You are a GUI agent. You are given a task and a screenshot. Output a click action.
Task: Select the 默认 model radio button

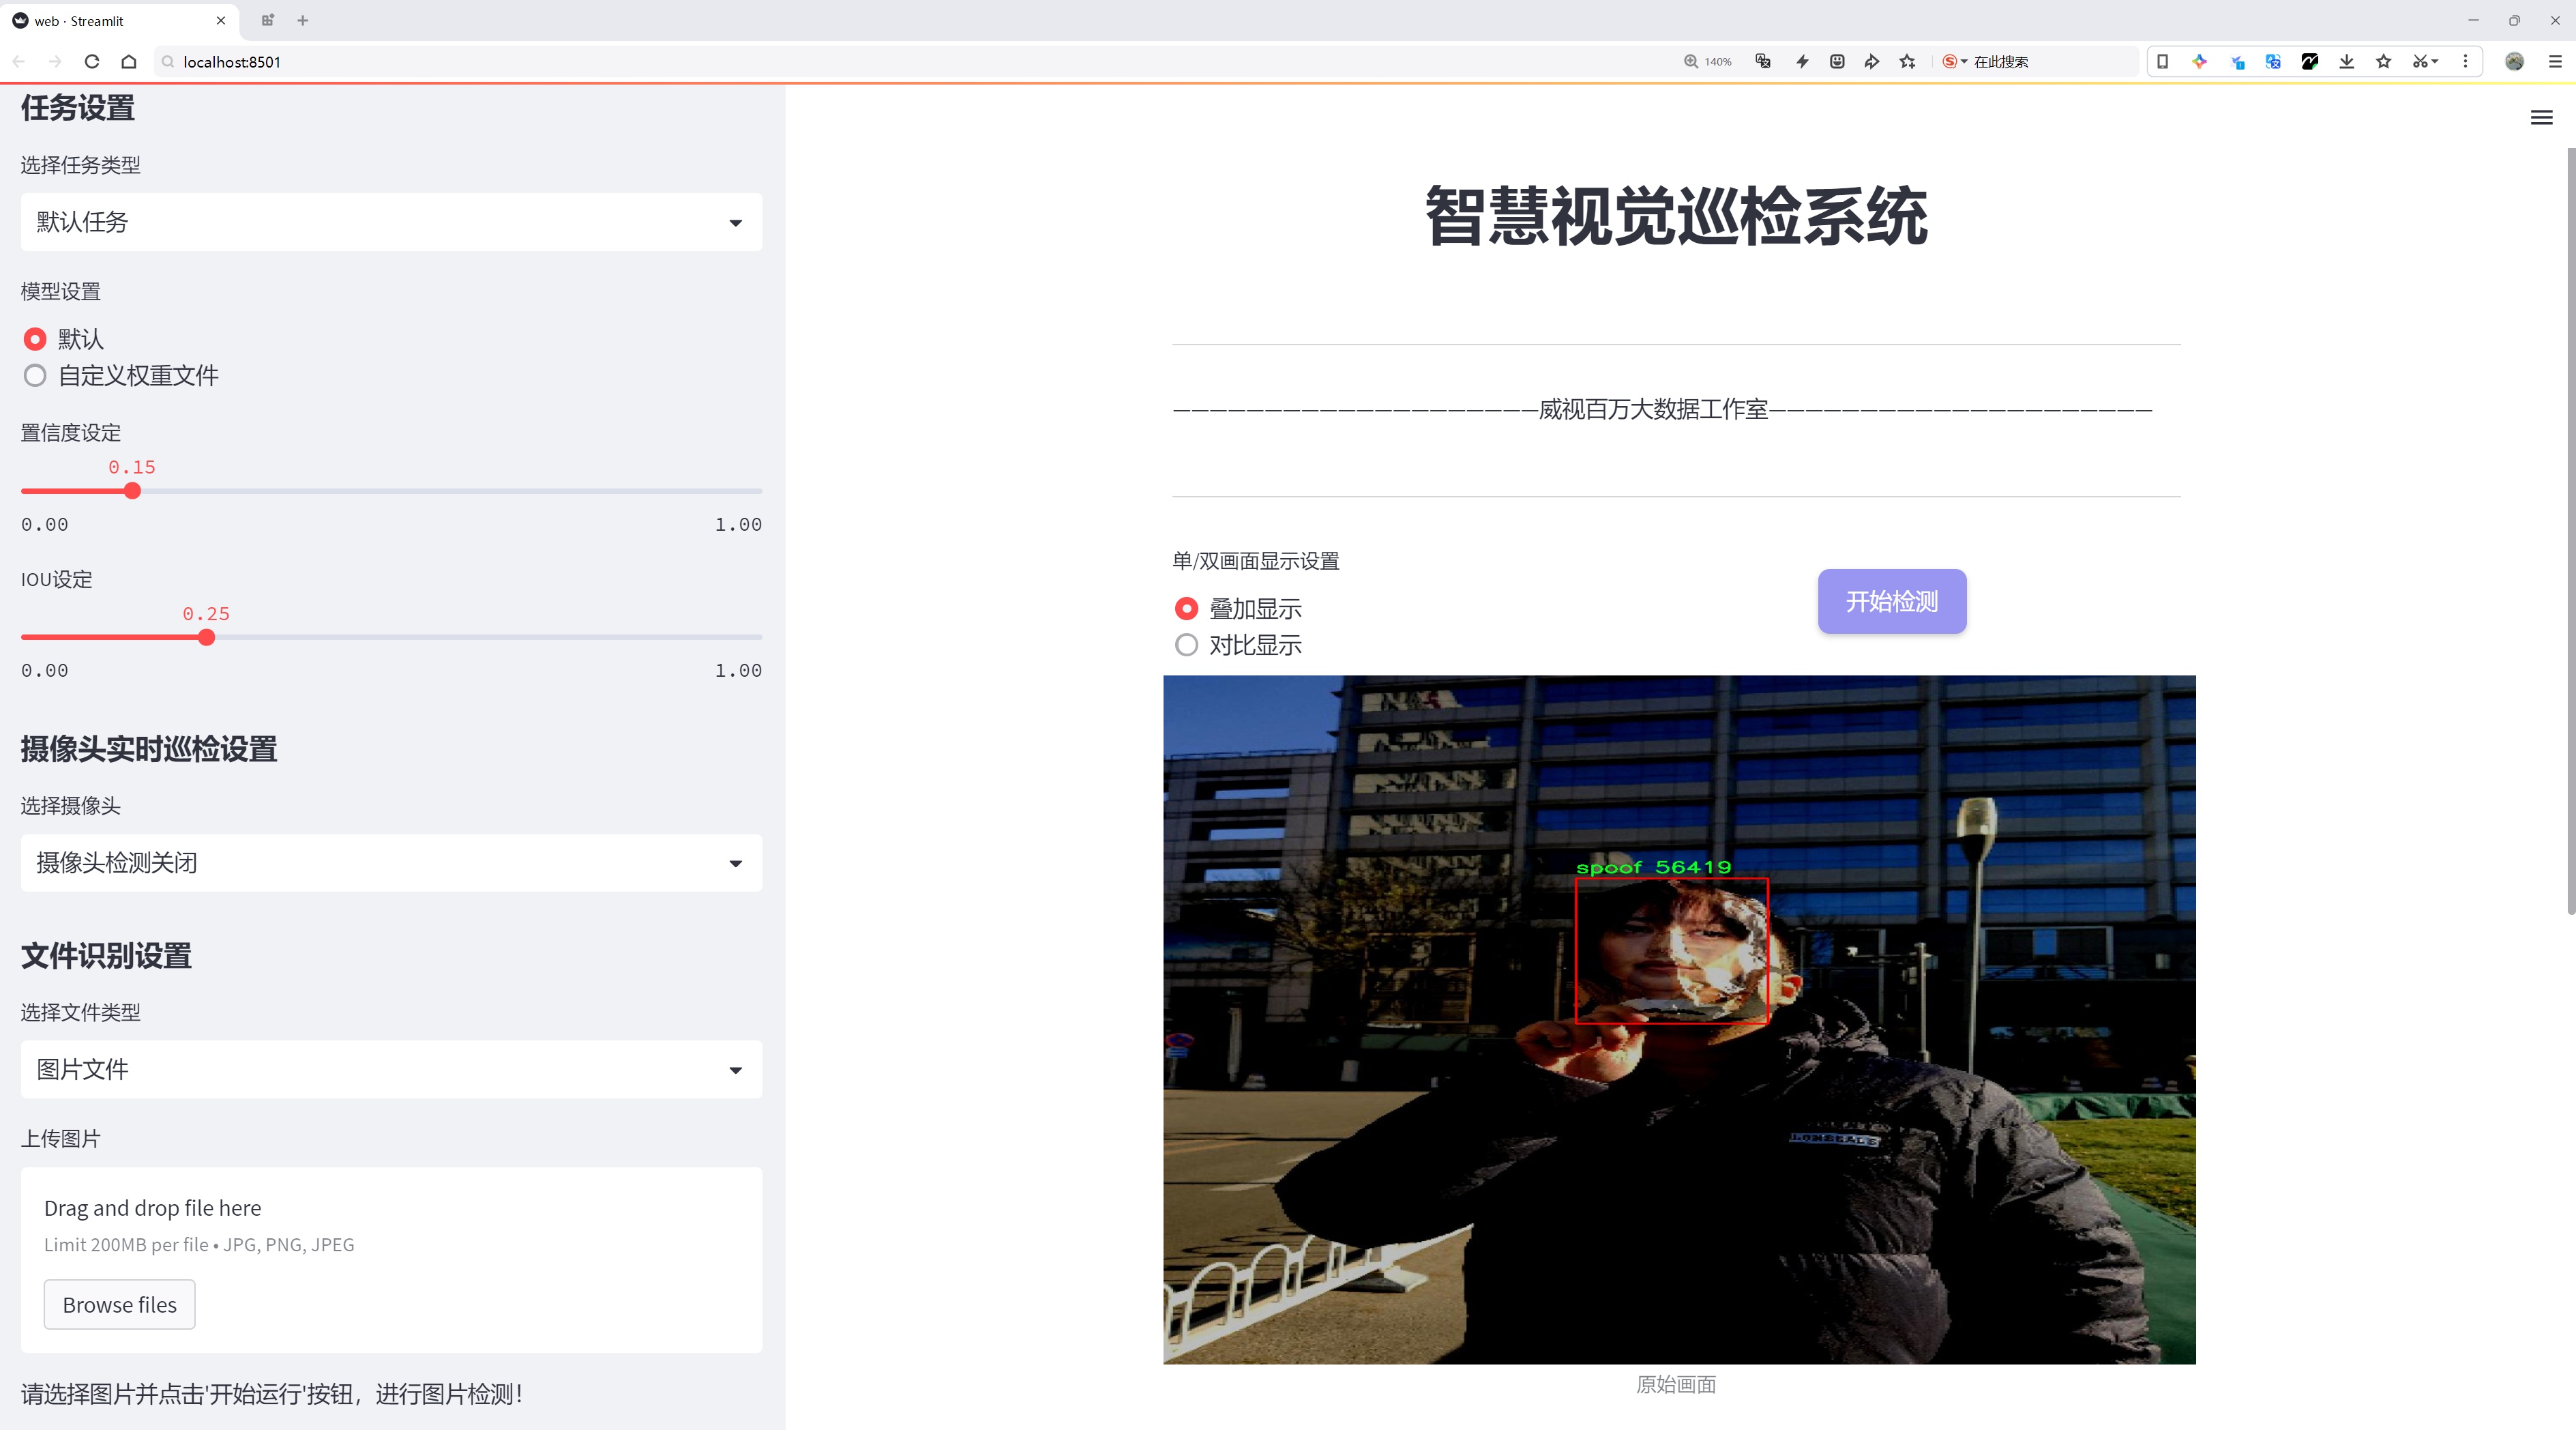point(35,339)
